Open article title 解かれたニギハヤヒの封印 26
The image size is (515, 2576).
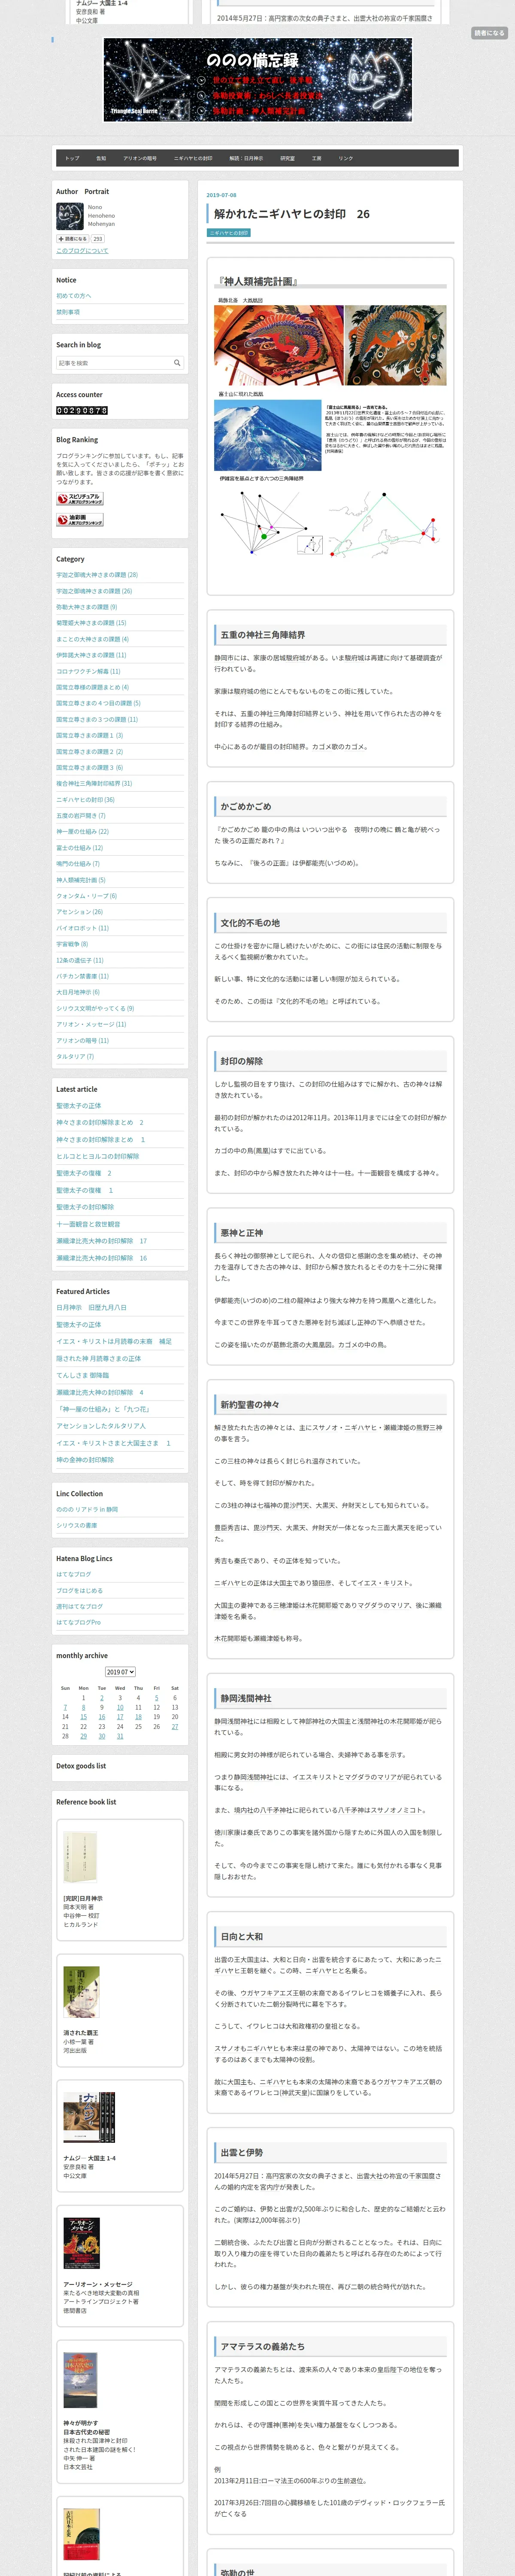291,214
